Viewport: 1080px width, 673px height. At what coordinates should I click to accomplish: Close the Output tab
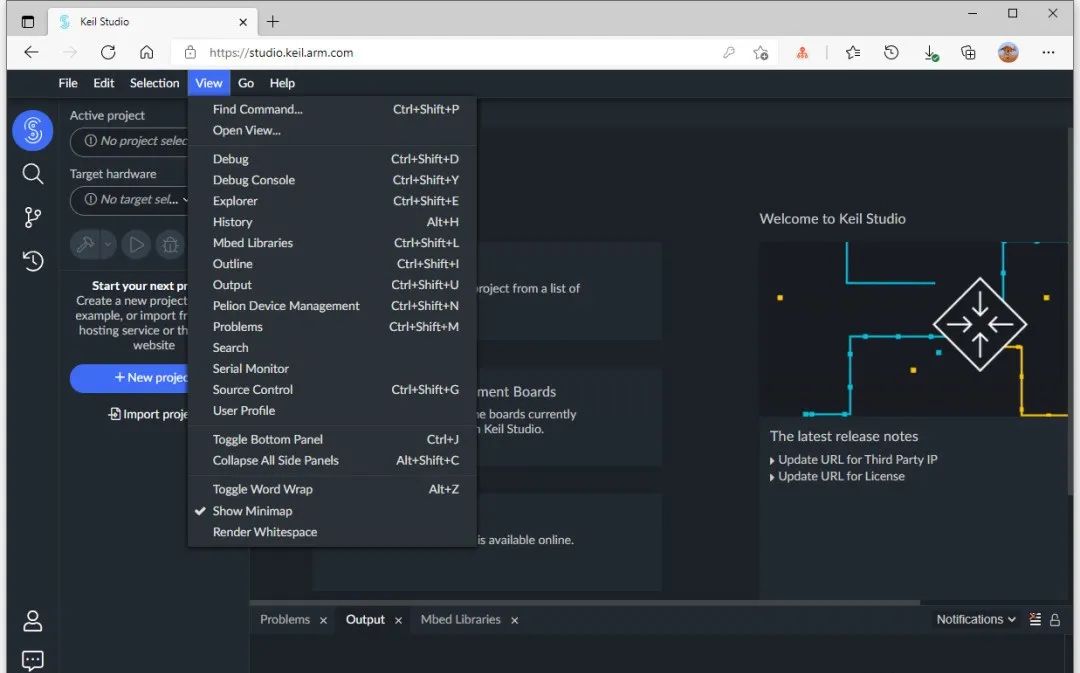coord(398,620)
